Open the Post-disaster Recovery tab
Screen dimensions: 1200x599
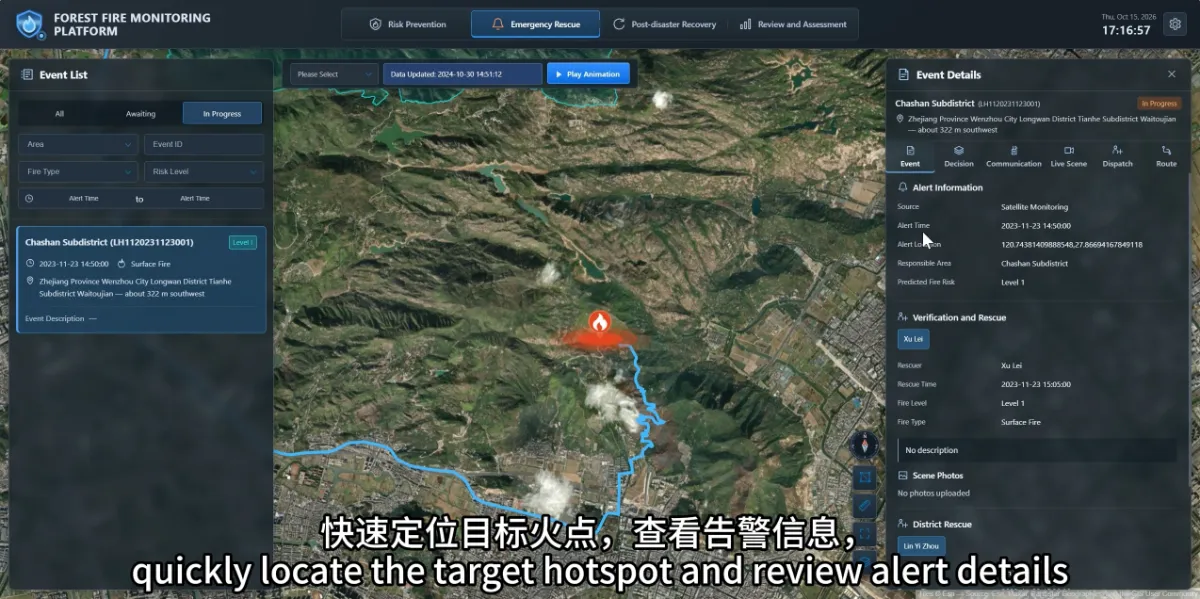[x=664, y=24]
